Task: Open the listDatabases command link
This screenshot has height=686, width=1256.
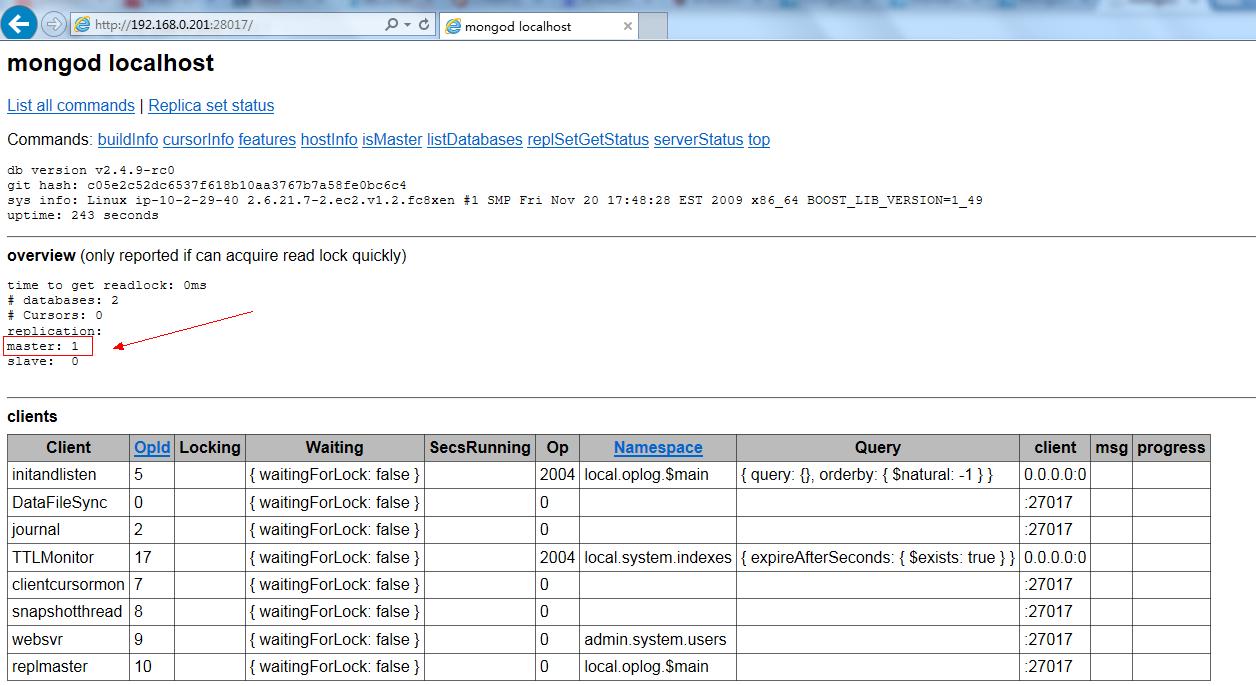Action: pyautogui.click(x=475, y=139)
